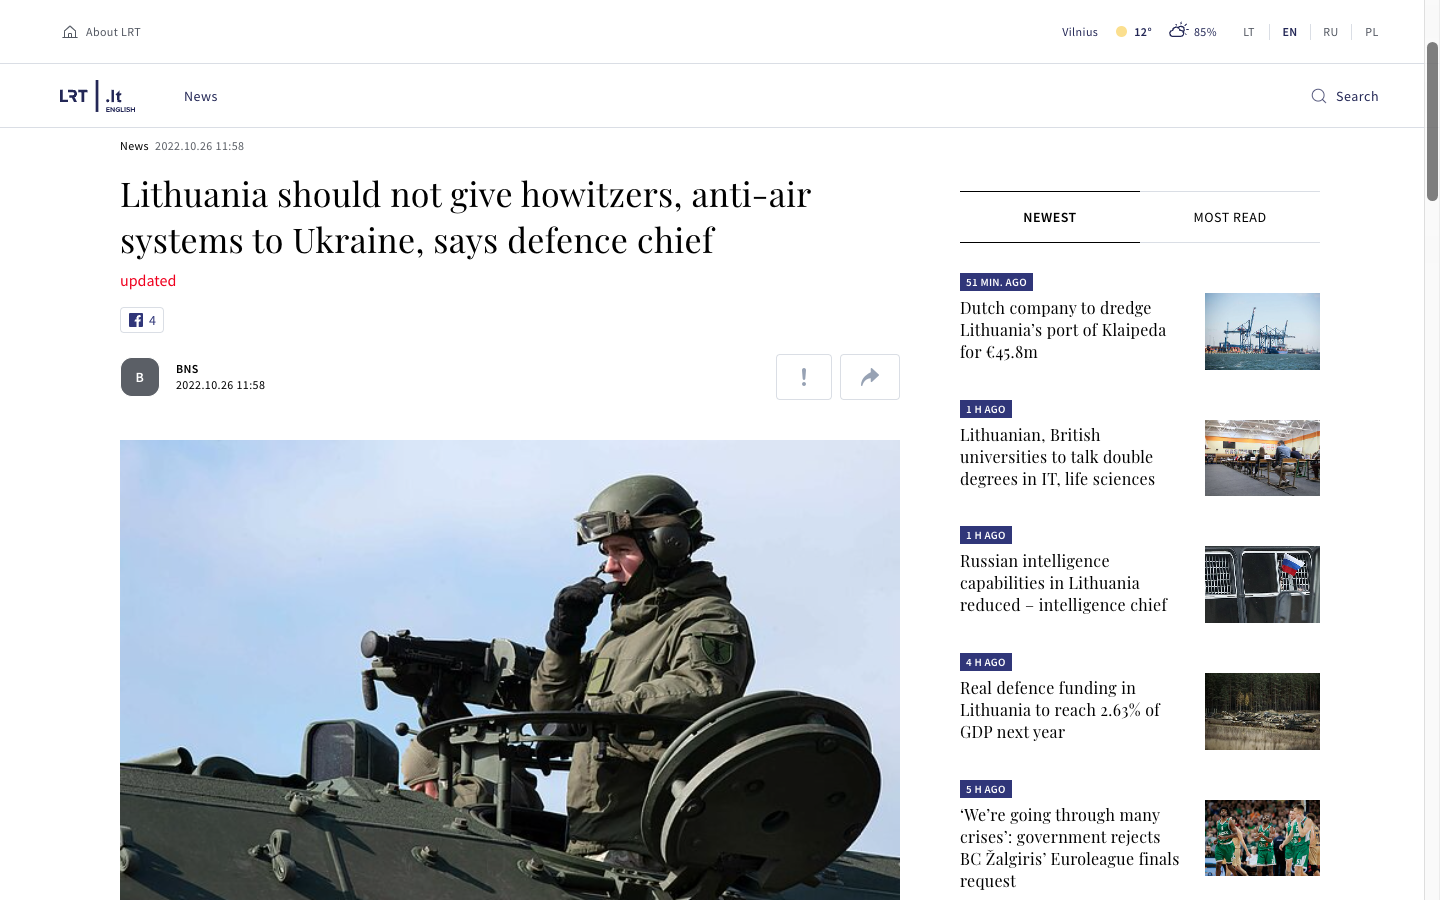This screenshot has width=1440, height=900.
Task: Click the page vertical scrollbar thumb
Action: 1432,121
